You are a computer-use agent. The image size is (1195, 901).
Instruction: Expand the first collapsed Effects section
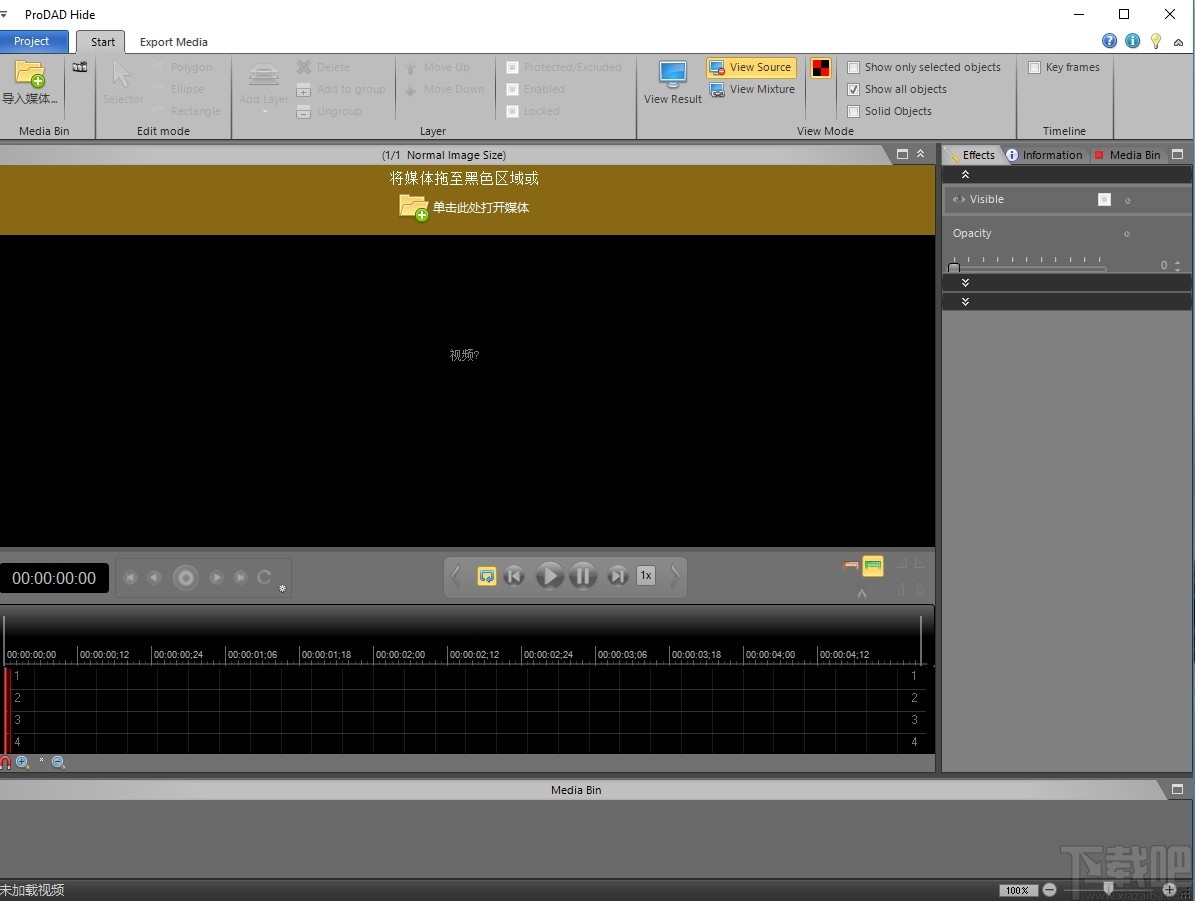pyautogui.click(x=966, y=283)
